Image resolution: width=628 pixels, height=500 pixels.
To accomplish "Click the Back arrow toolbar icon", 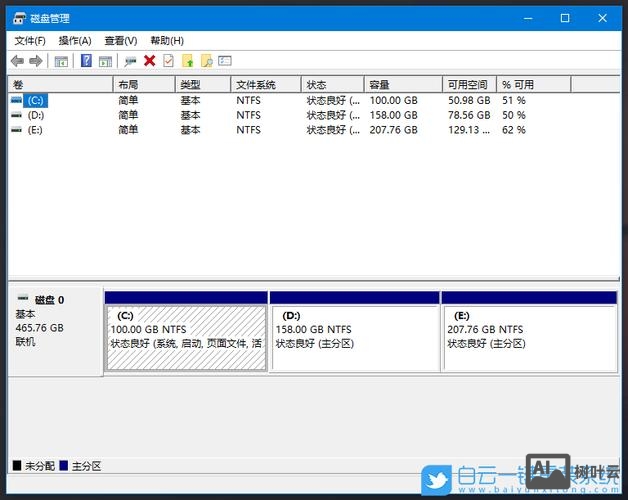I will [18, 61].
